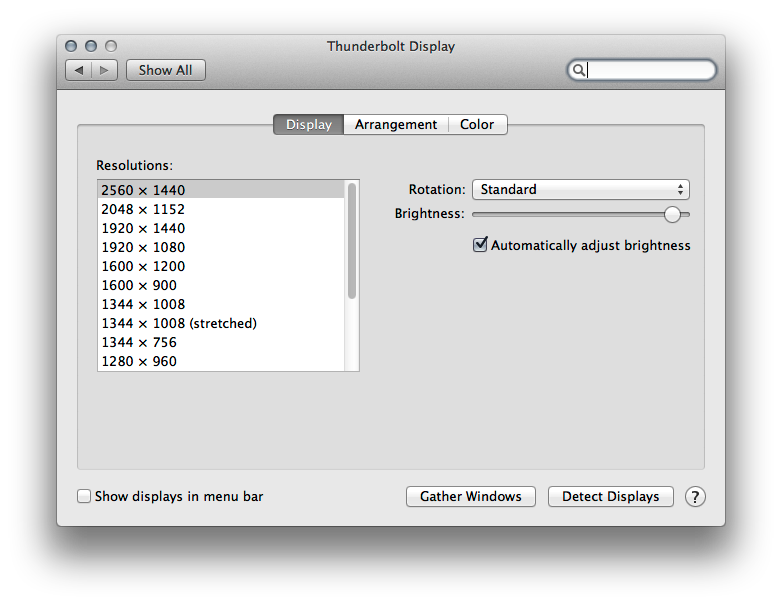The width and height of the screenshot is (782, 605).
Task: Select 1344 × 1008 (stretched) resolution
Action: pyautogui.click(x=221, y=323)
